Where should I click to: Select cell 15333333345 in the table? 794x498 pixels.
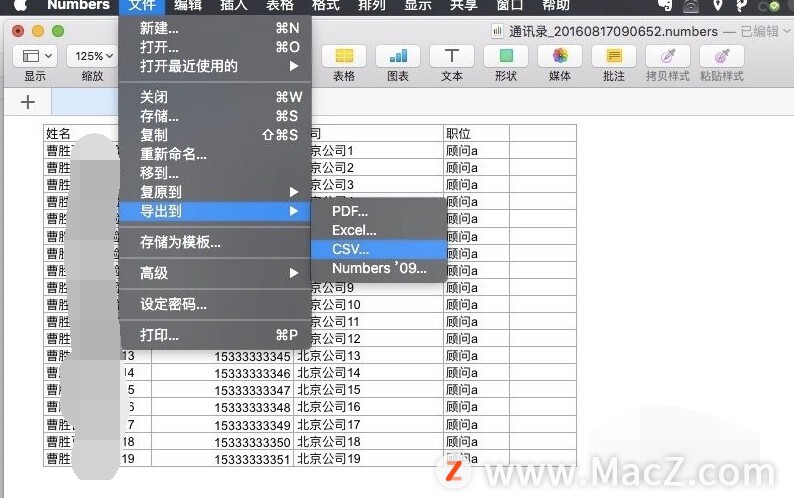[x=222, y=356]
